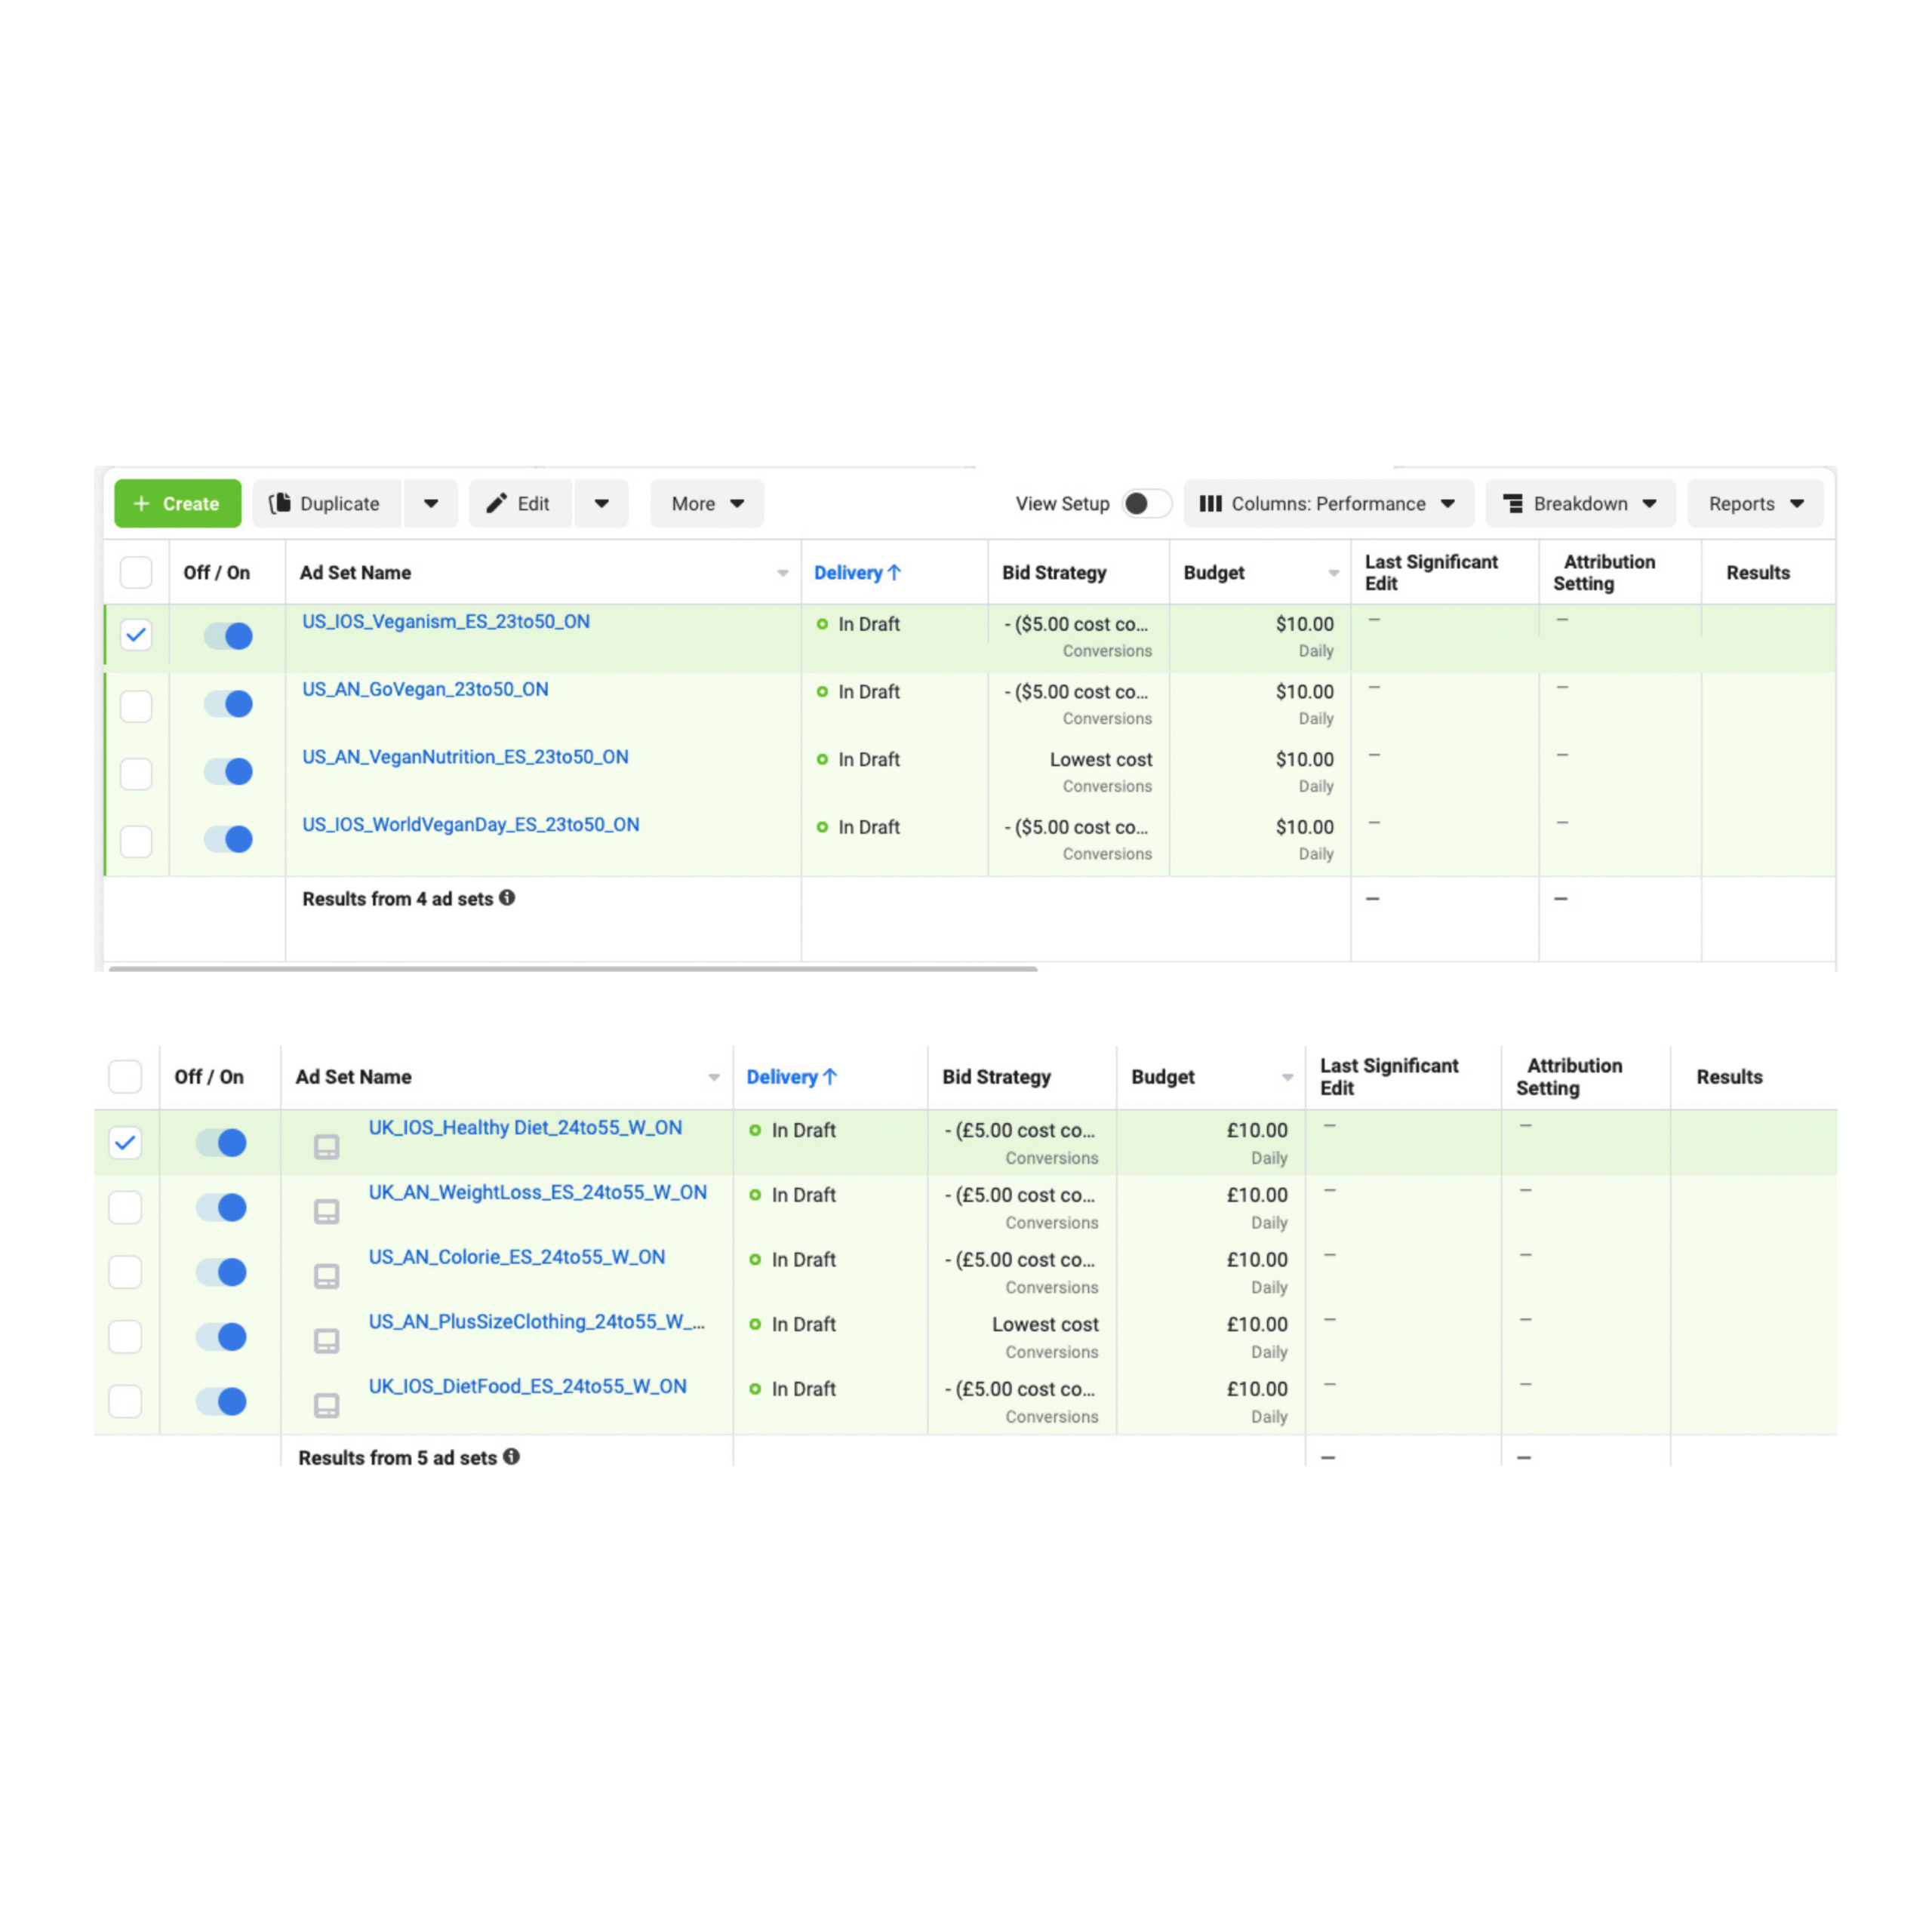Uncheck the US_IOS_Veganism ad set checkbox

[x=136, y=635]
